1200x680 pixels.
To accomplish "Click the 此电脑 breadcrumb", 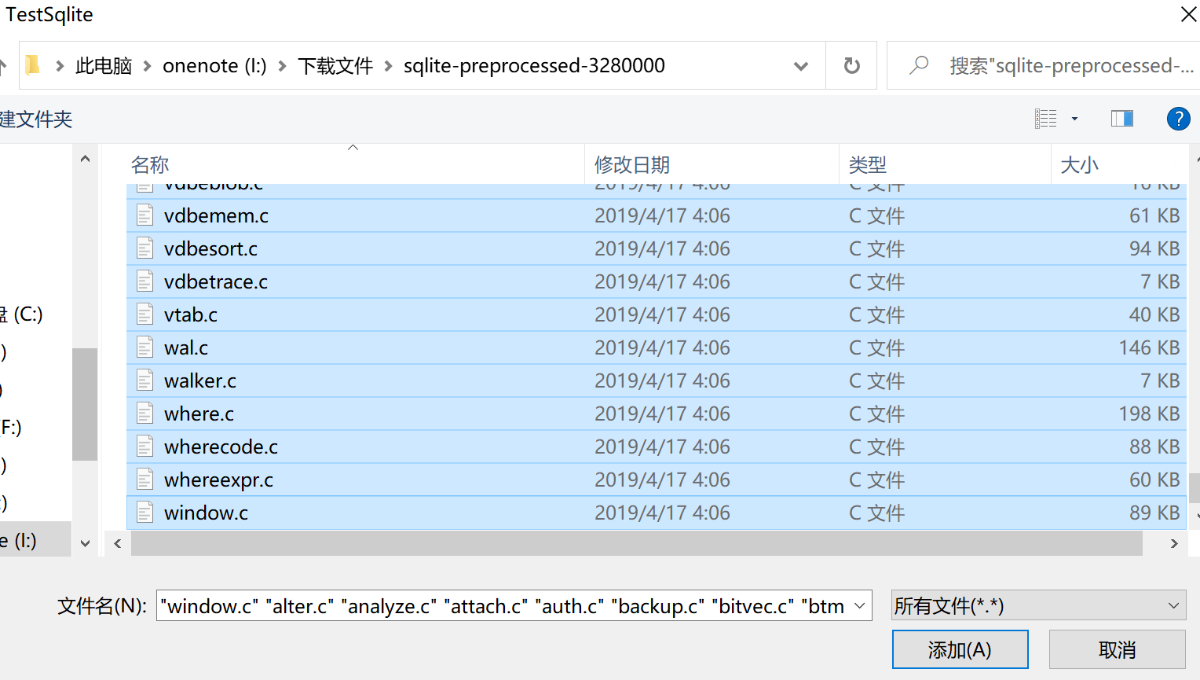I will click(x=104, y=66).
